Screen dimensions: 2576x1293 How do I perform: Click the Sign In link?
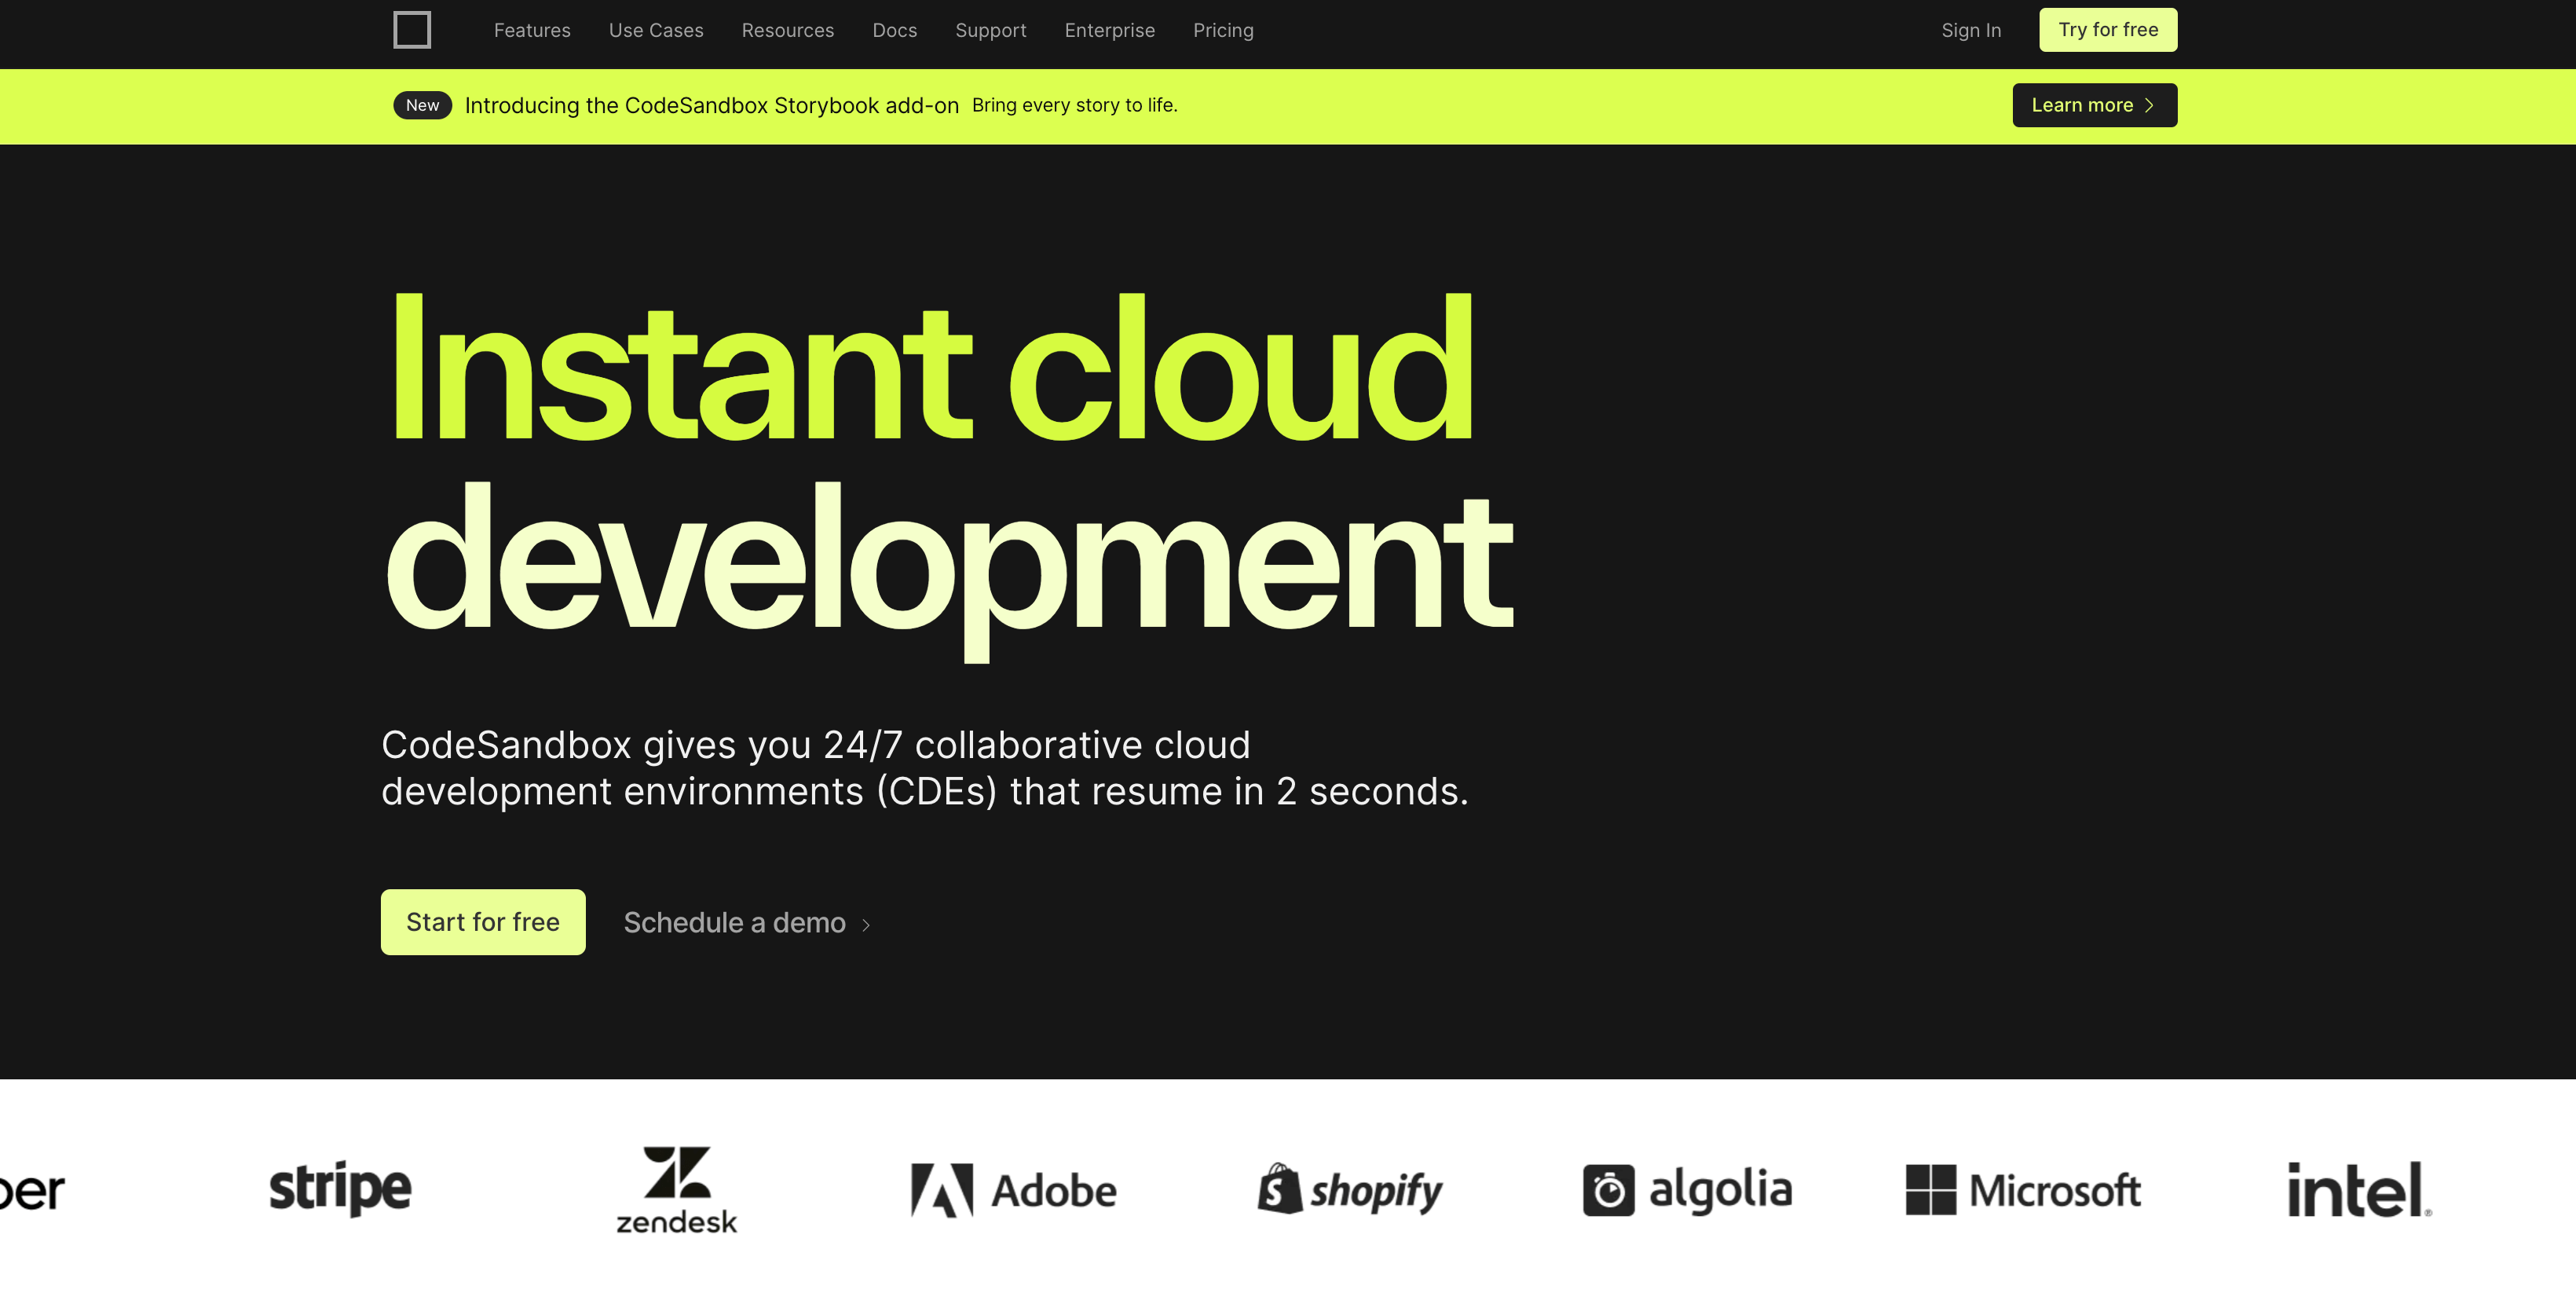(1971, 30)
